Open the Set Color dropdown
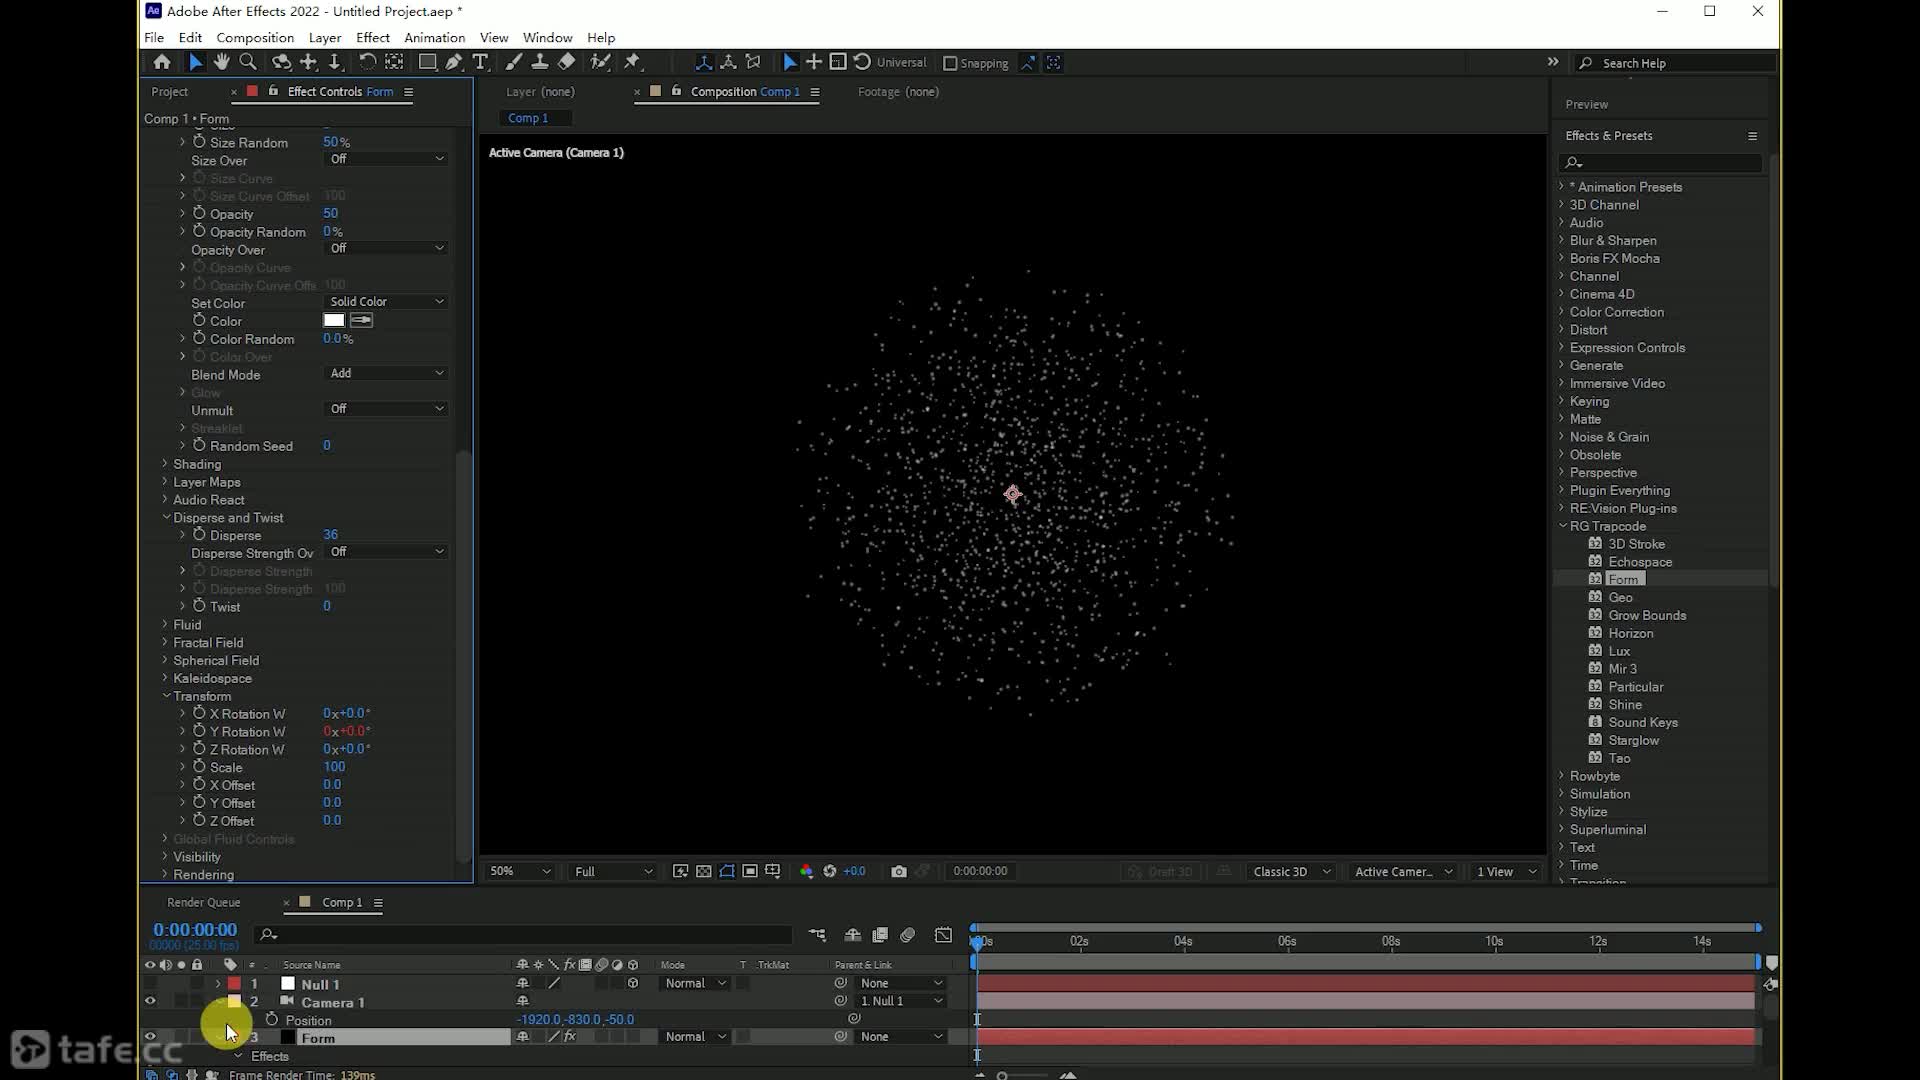The width and height of the screenshot is (1920, 1080). tap(386, 301)
